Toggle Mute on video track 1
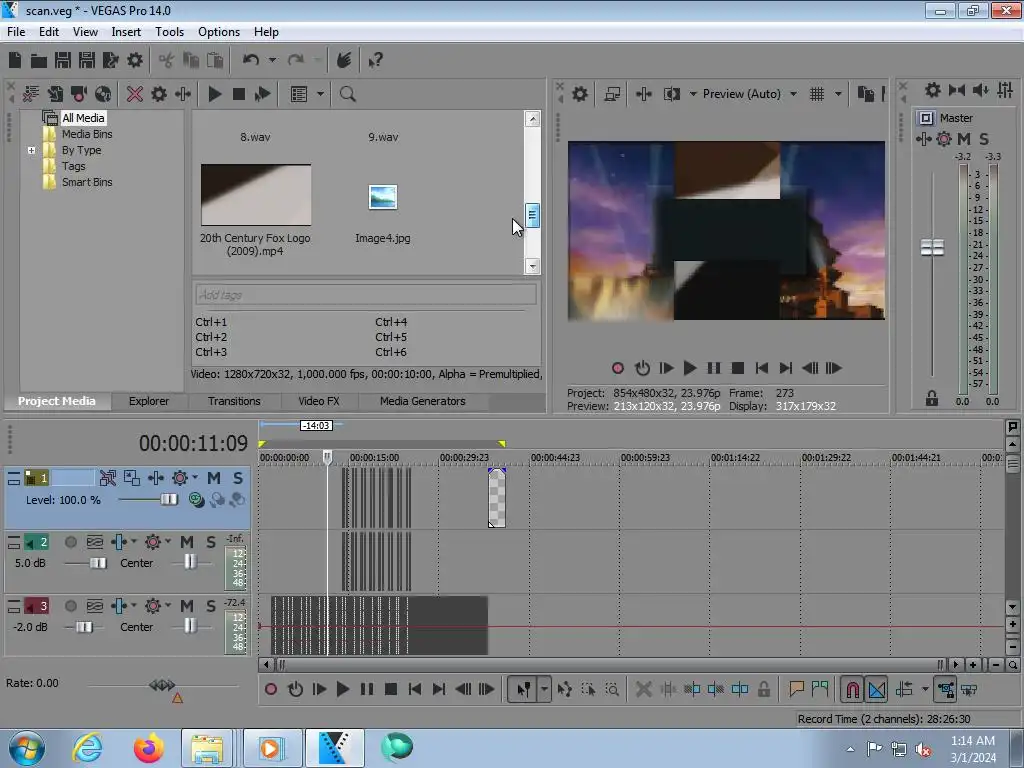The width and height of the screenshot is (1024, 768). 214,478
